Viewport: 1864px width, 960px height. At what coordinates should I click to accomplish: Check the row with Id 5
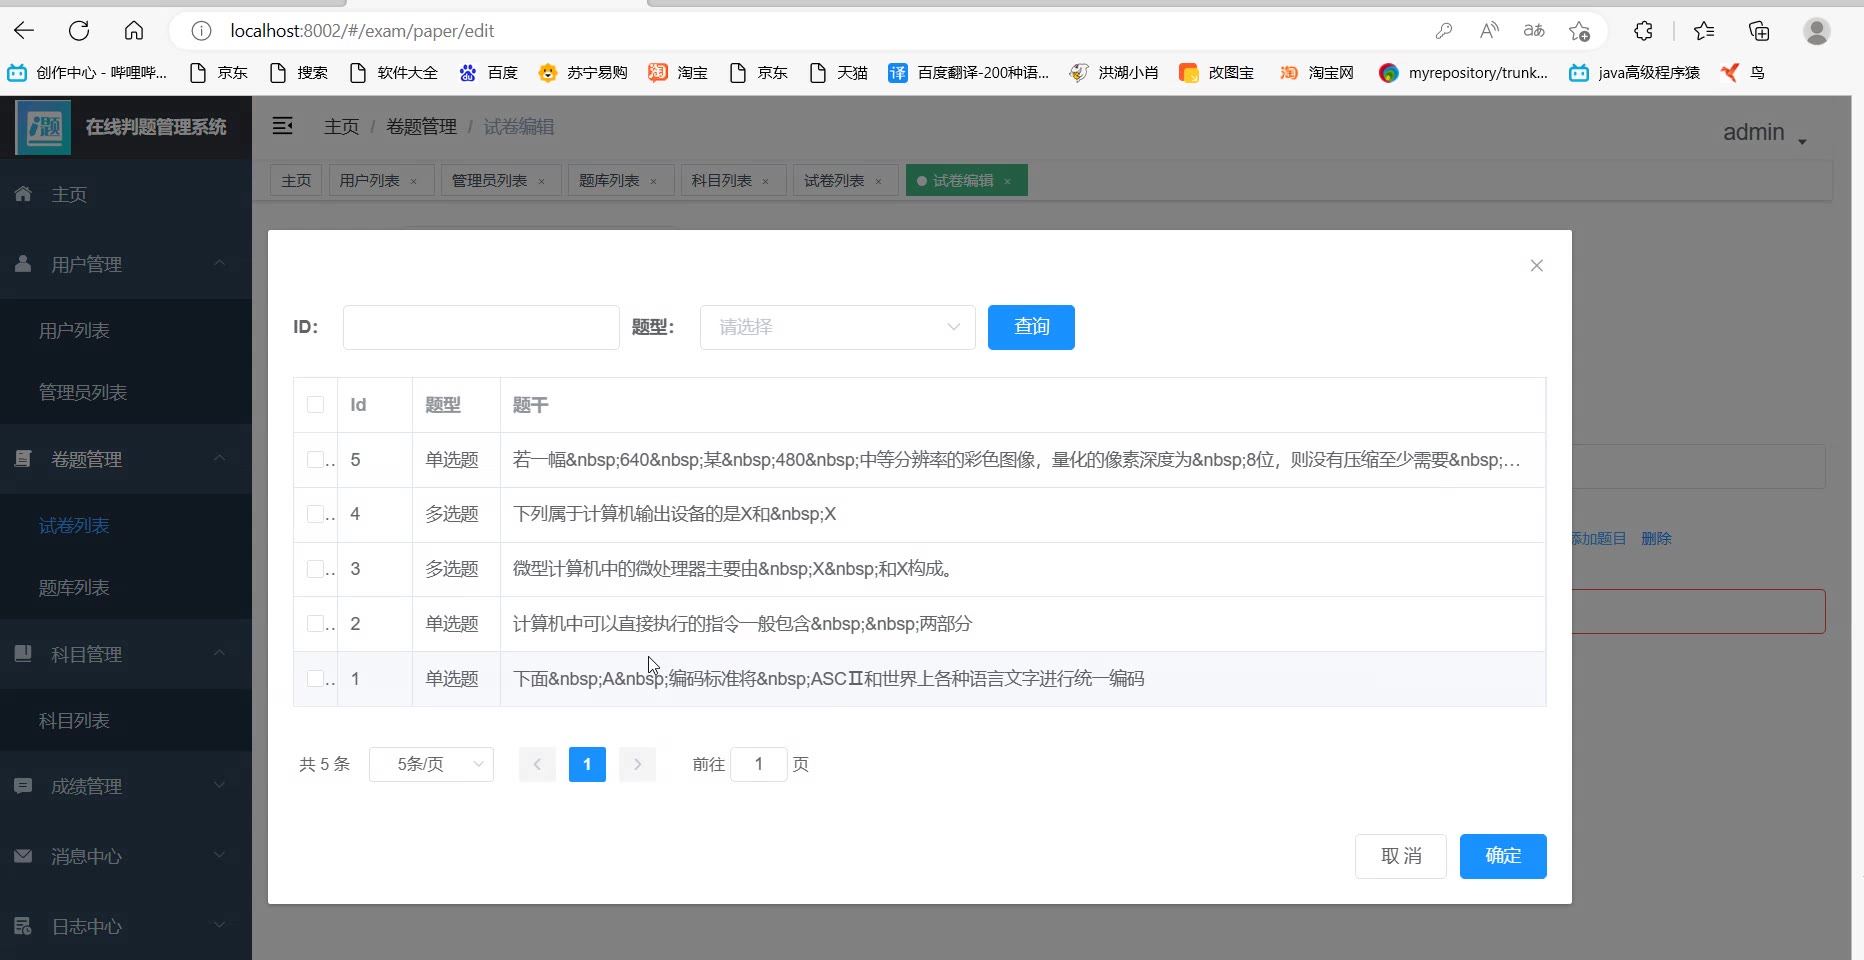315,460
